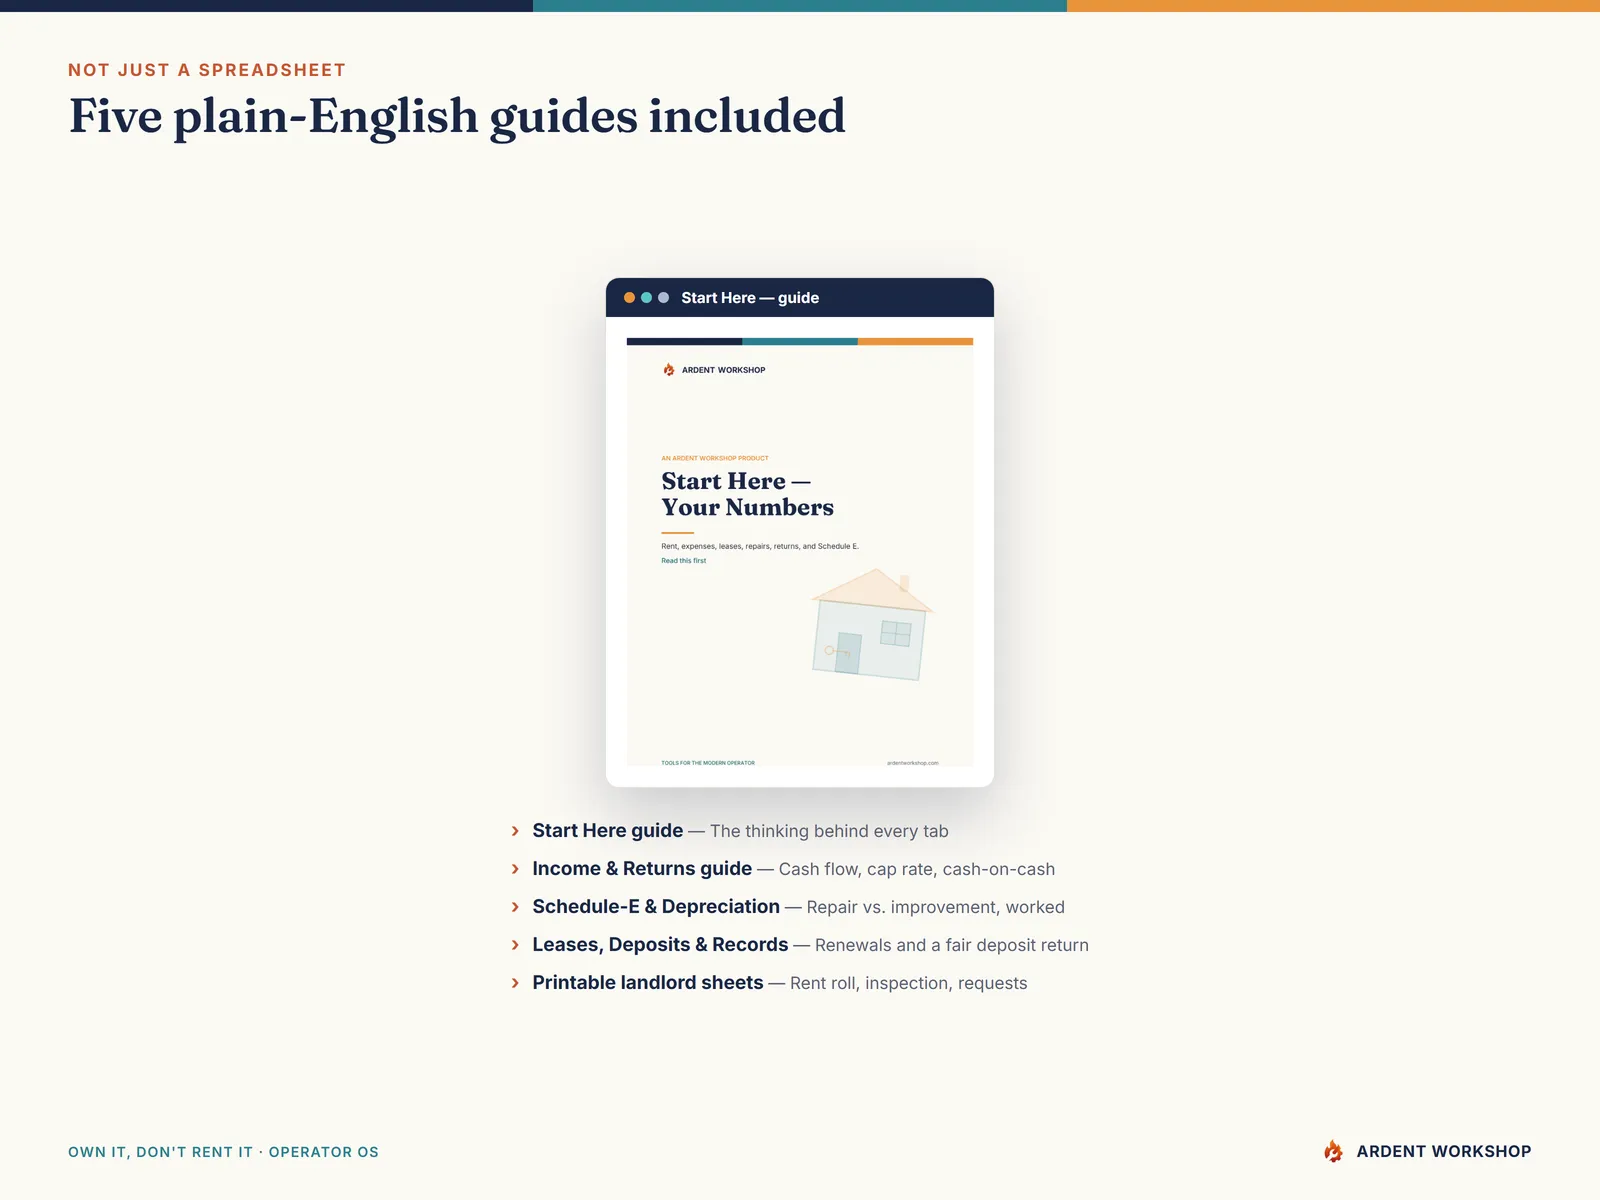
Task: Select 'Printable landlord sheets' list item
Action: [769, 983]
